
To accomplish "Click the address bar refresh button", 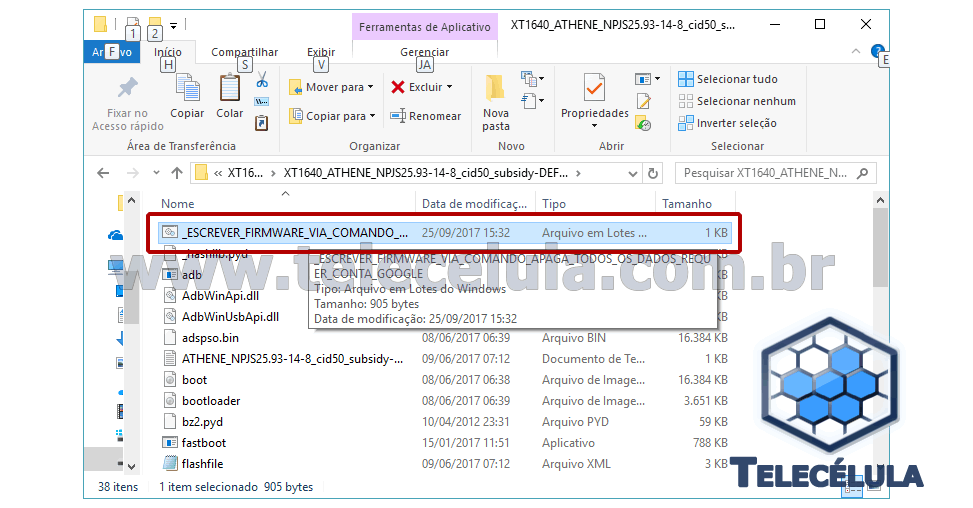I will click(x=654, y=173).
